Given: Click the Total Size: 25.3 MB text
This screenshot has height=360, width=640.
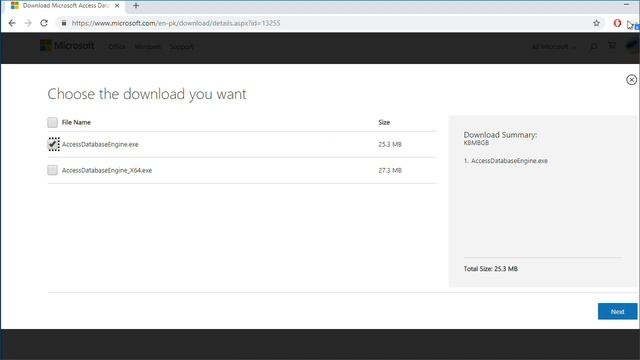Looking at the screenshot, I should 491,269.
